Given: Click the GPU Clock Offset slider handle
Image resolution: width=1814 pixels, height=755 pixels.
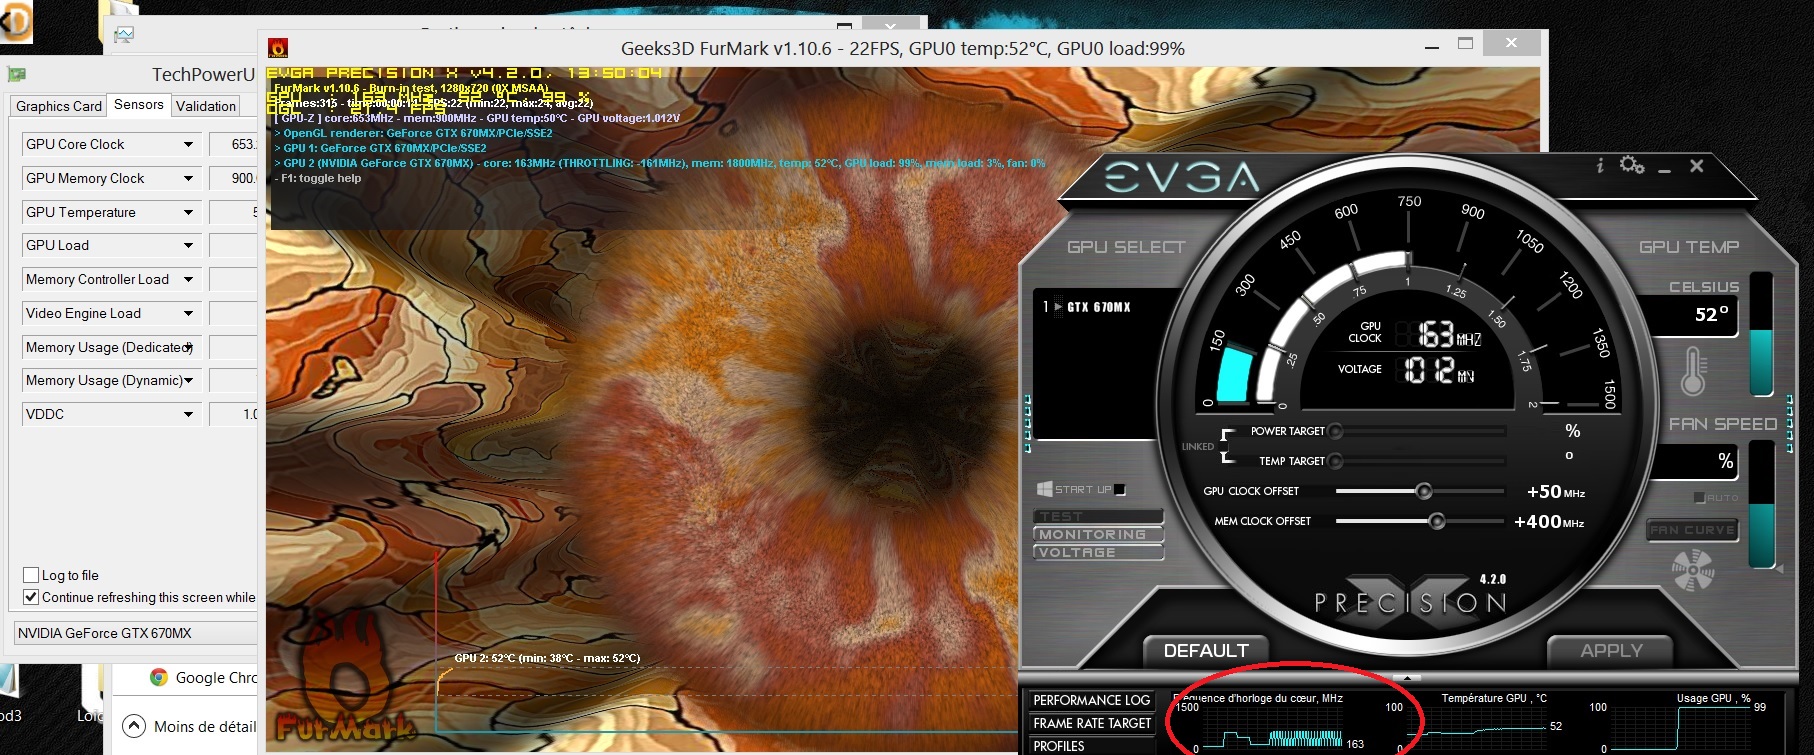Looking at the screenshot, I should coord(1424,491).
